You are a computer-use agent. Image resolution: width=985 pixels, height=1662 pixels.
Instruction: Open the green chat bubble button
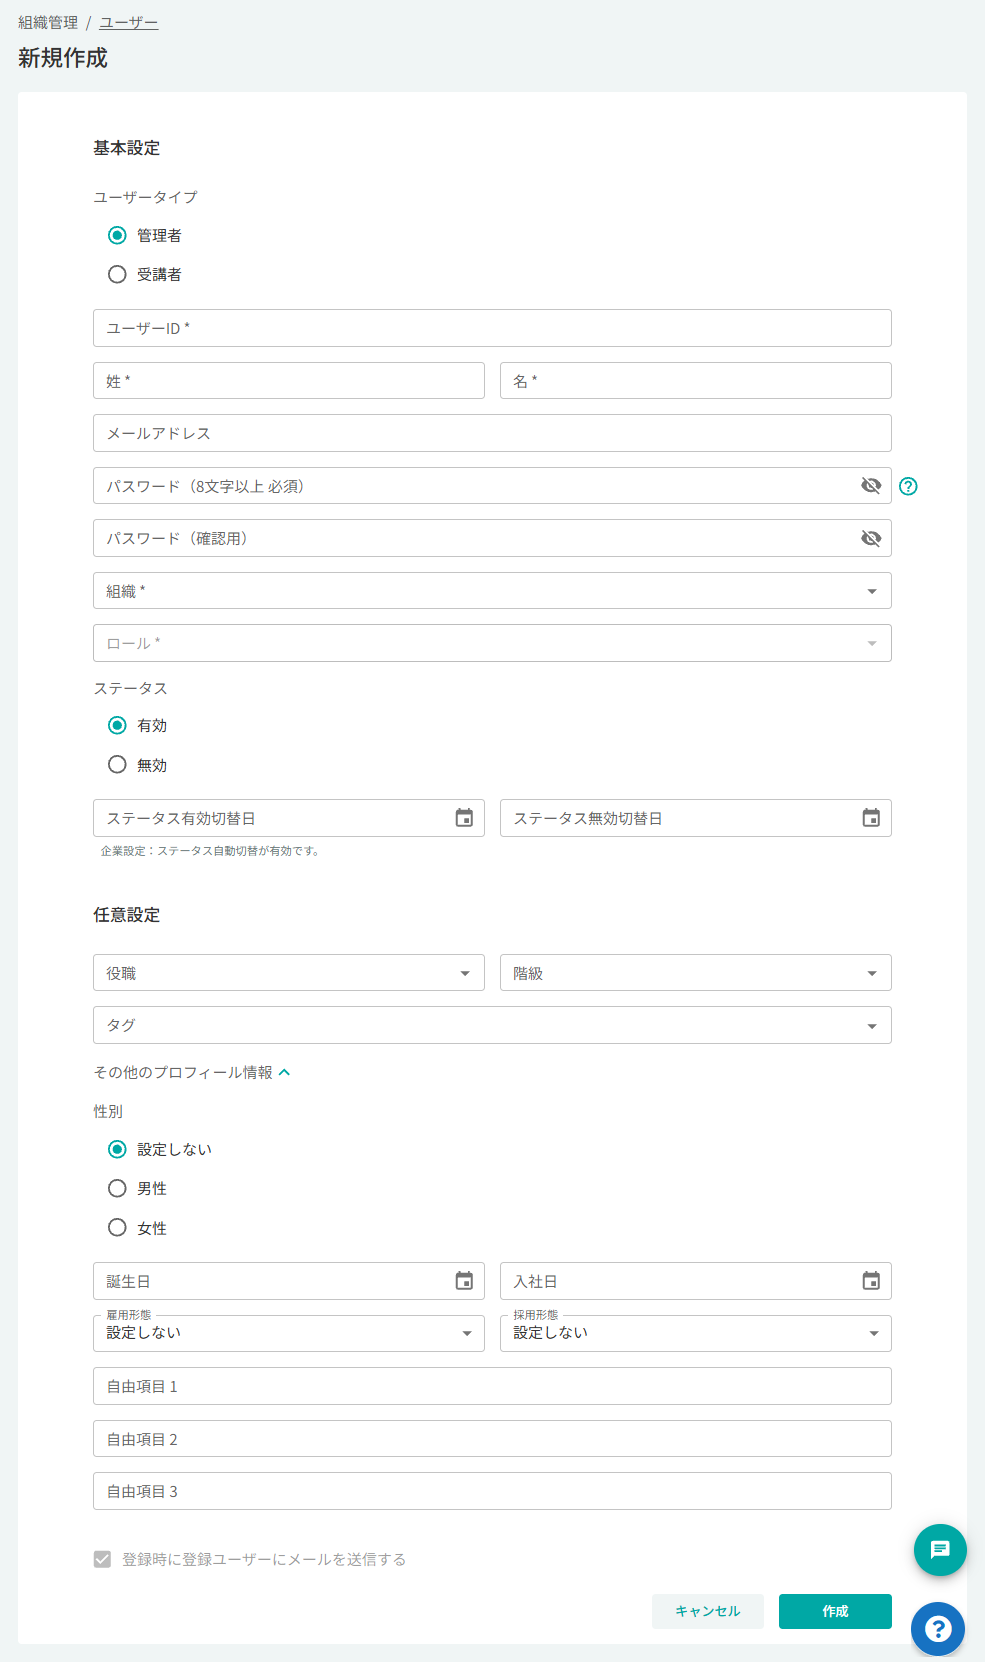(940, 1550)
